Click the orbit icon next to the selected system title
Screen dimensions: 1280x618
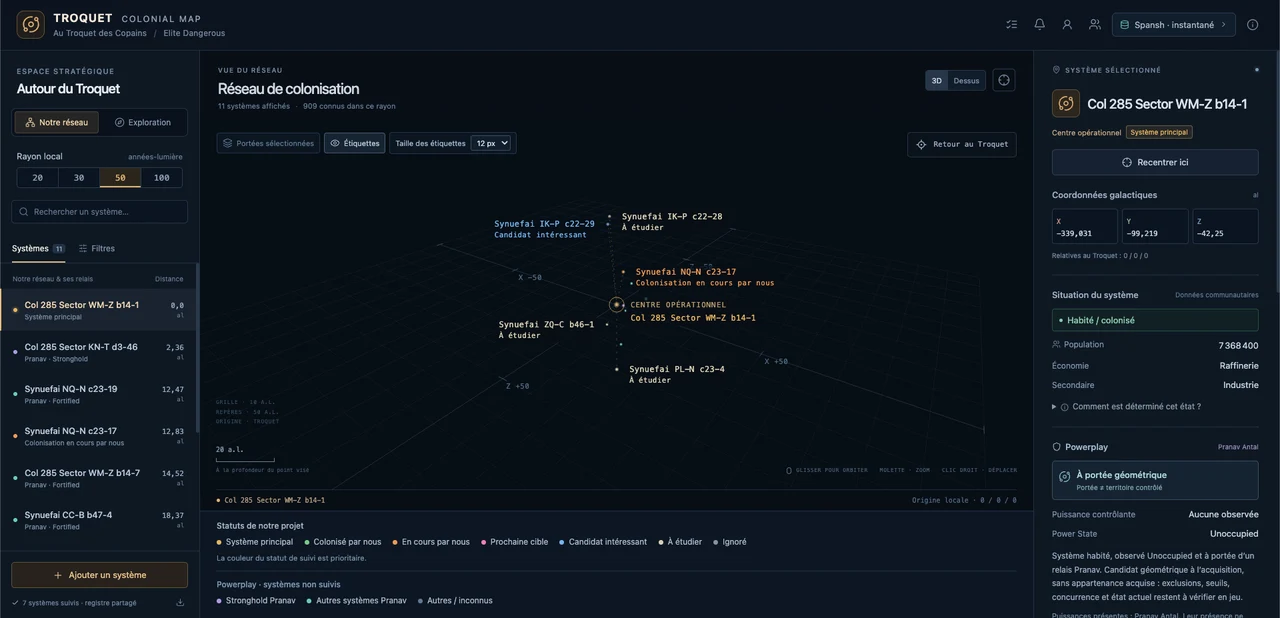click(x=1066, y=104)
